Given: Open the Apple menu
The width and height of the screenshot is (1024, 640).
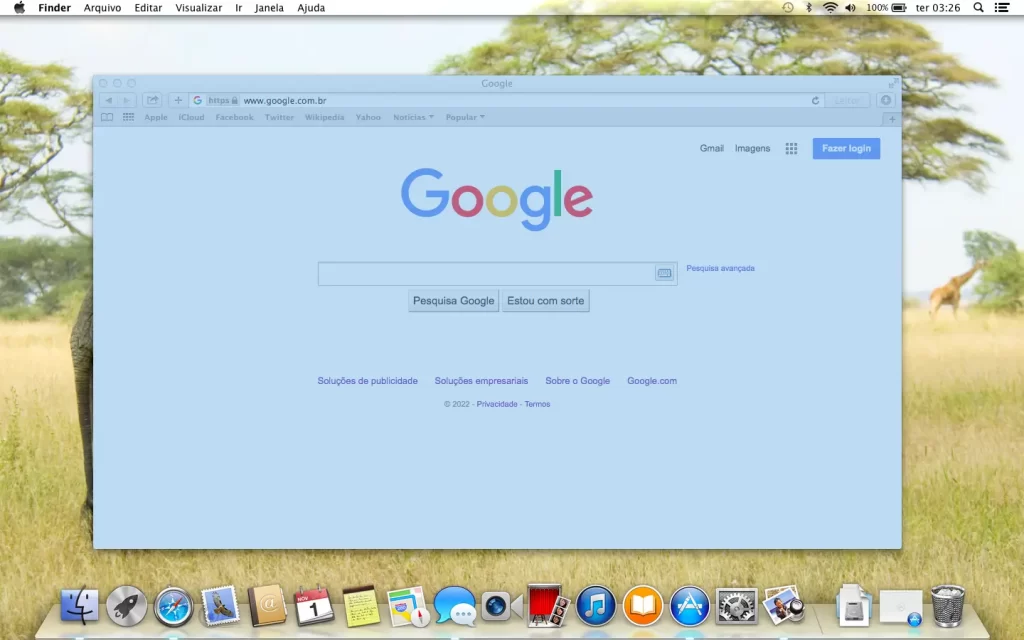Looking at the screenshot, I should click(x=20, y=8).
